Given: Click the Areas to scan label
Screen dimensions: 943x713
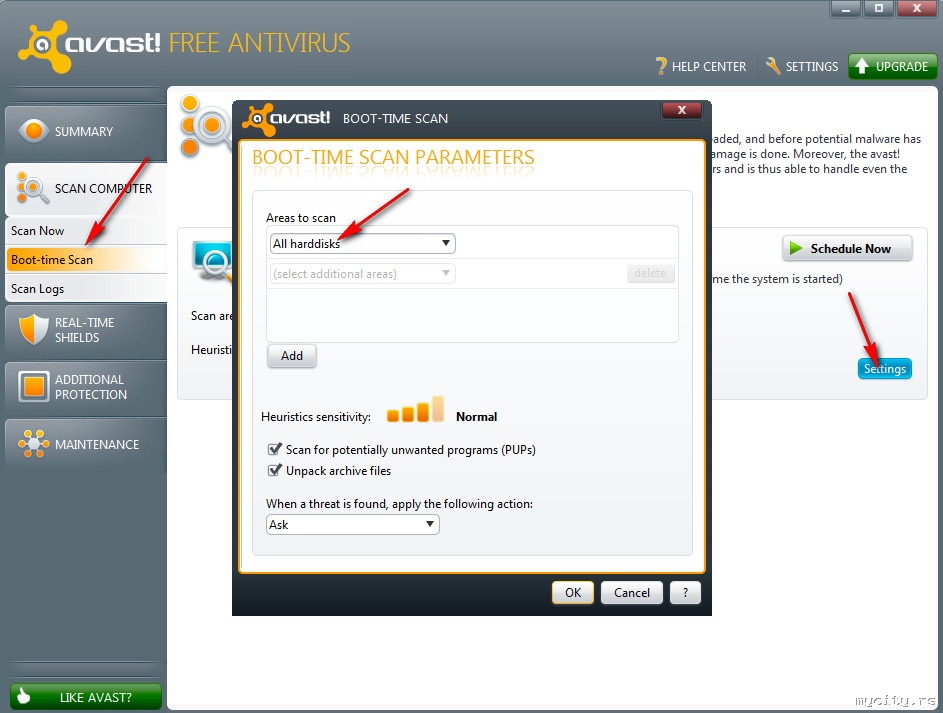Looking at the screenshot, I should point(301,218).
